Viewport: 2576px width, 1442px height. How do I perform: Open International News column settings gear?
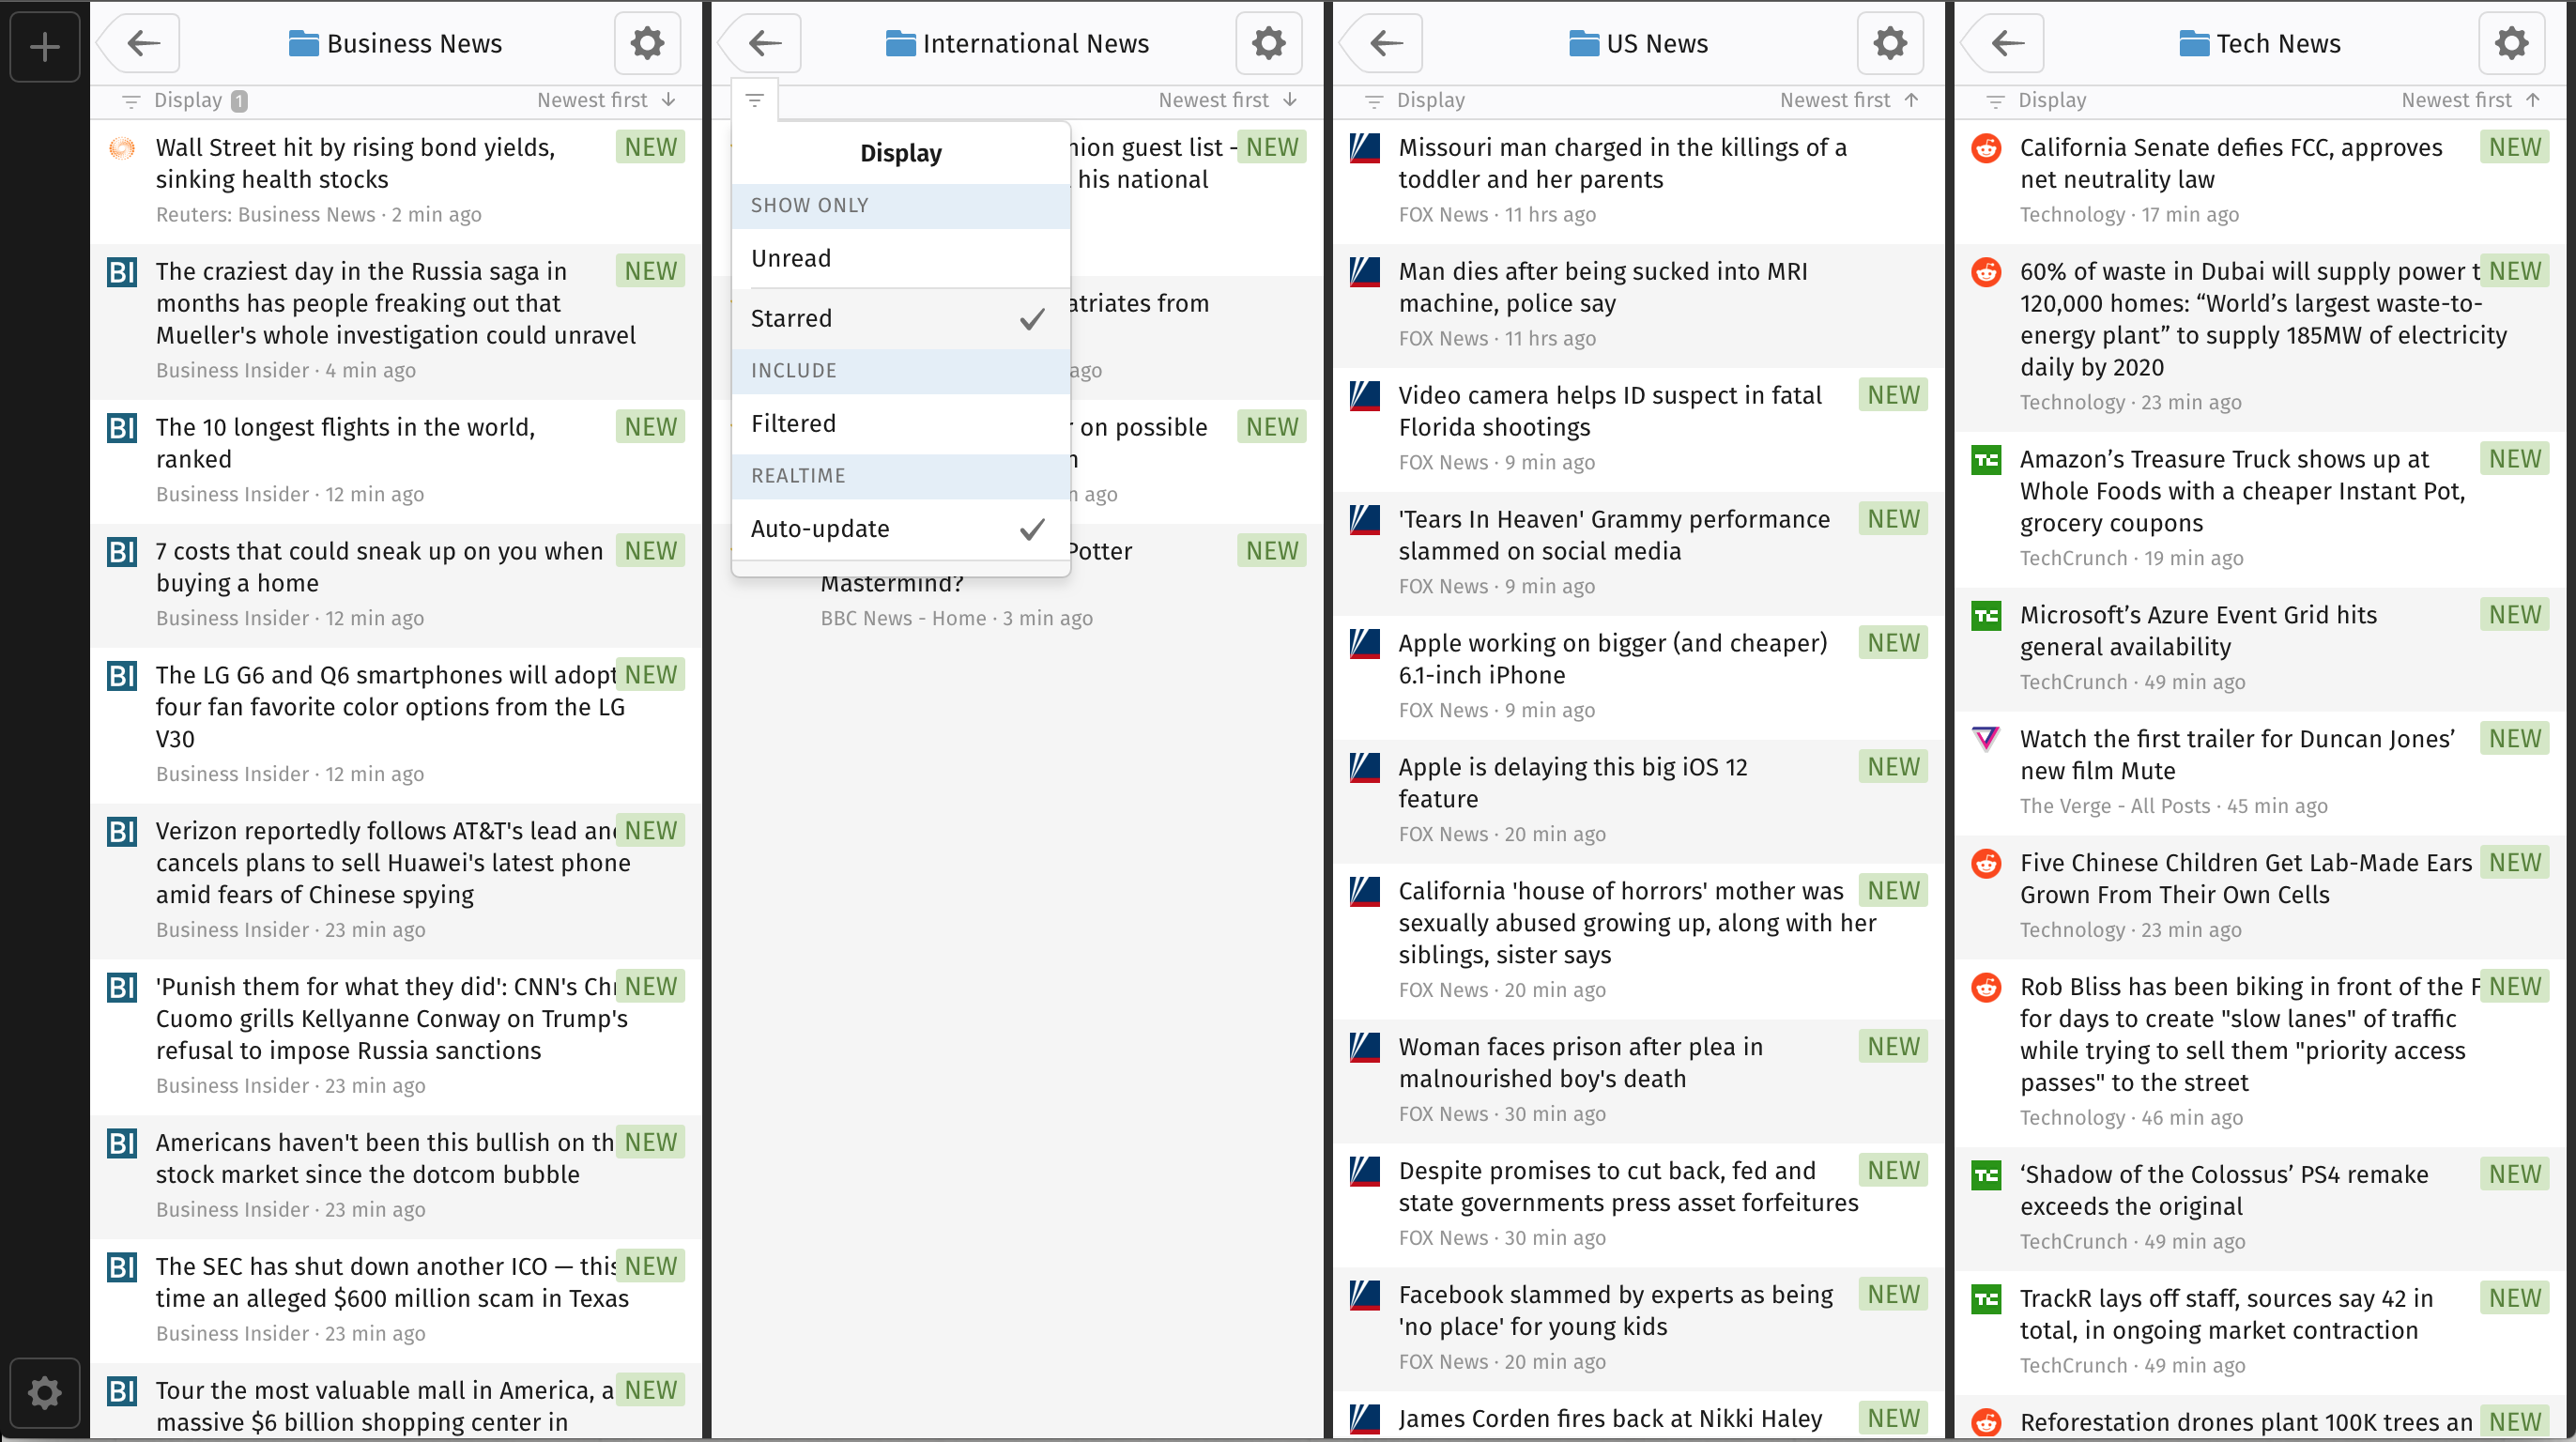1268,43
